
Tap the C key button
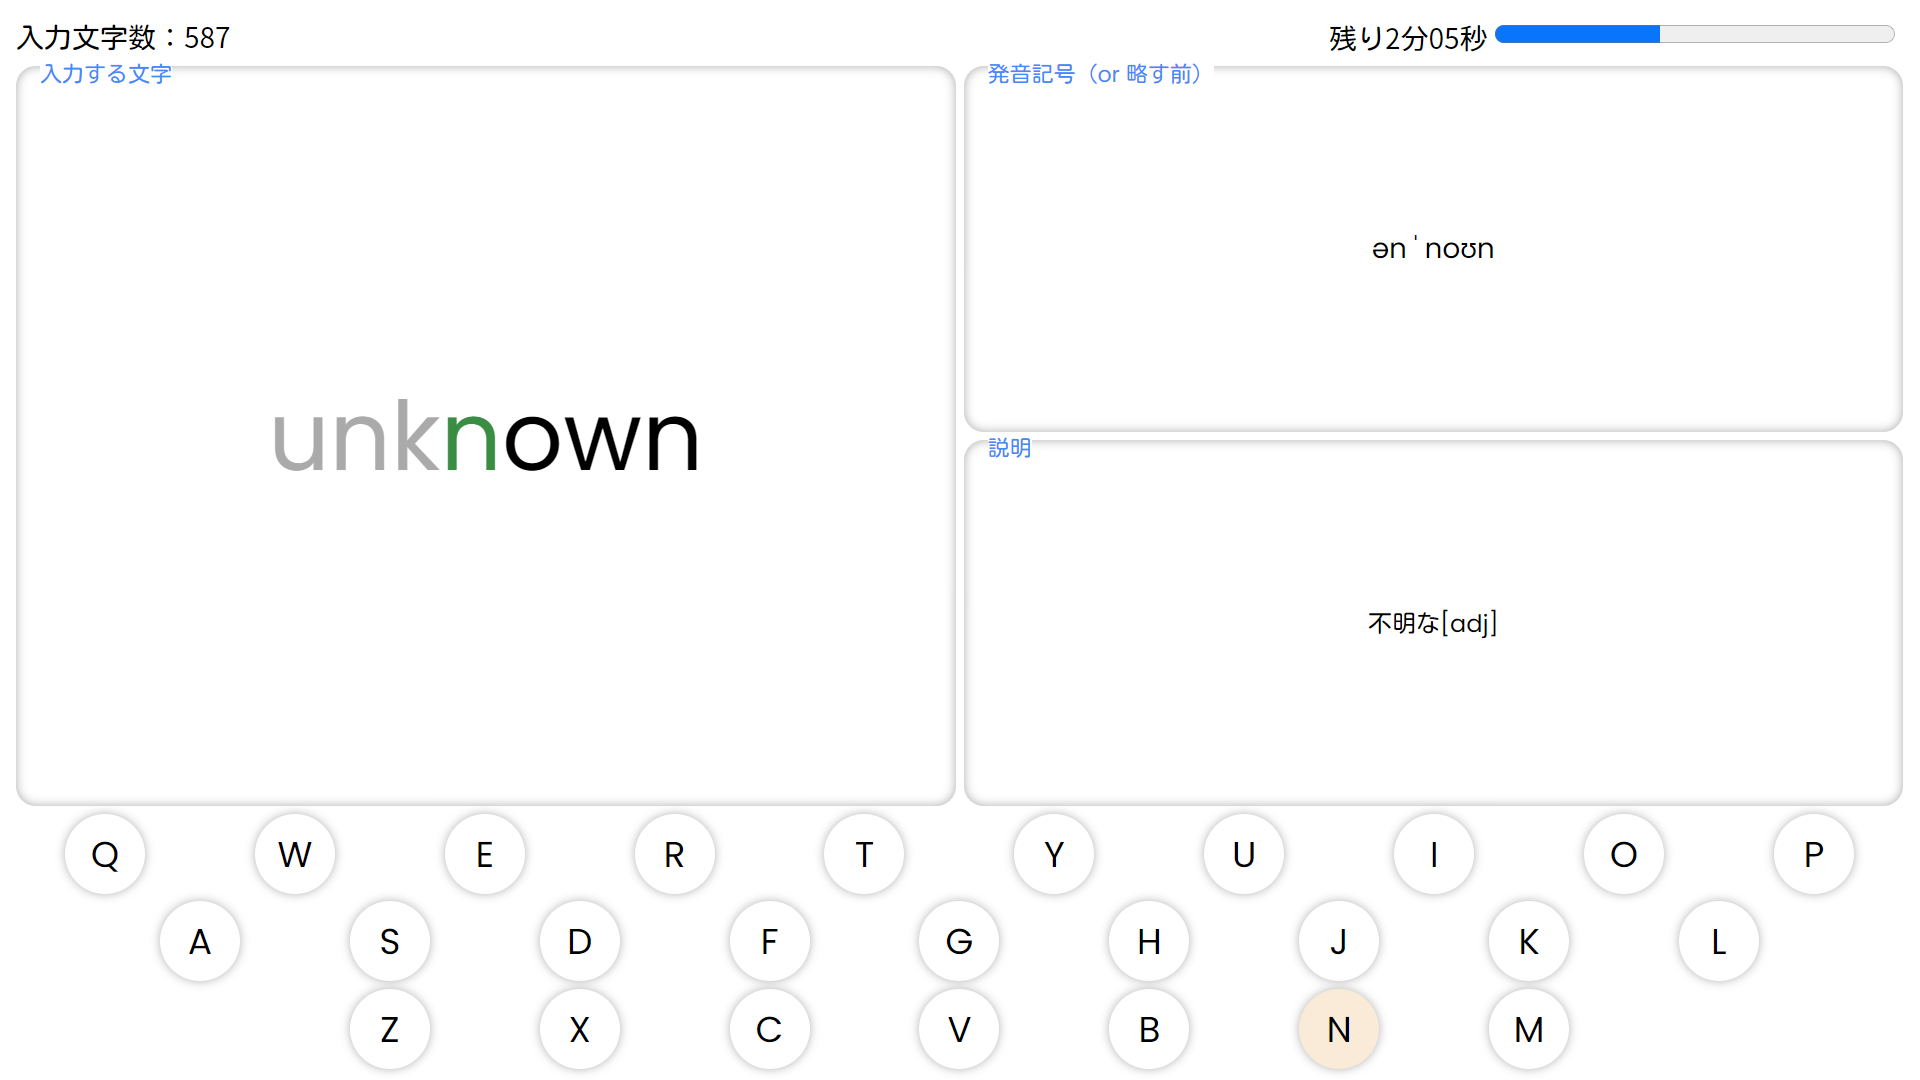(x=770, y=1029)
